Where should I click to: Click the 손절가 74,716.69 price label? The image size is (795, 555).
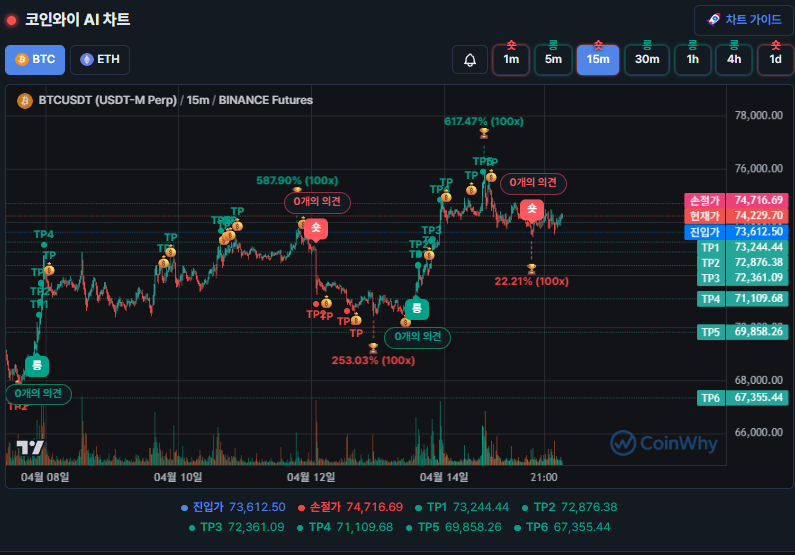click(736, 200)
